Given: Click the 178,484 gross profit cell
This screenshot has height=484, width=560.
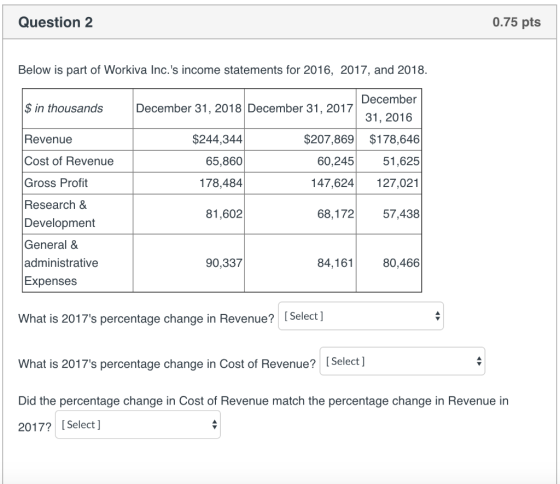Looking at the screenshot, I should [x=189, y=183].
